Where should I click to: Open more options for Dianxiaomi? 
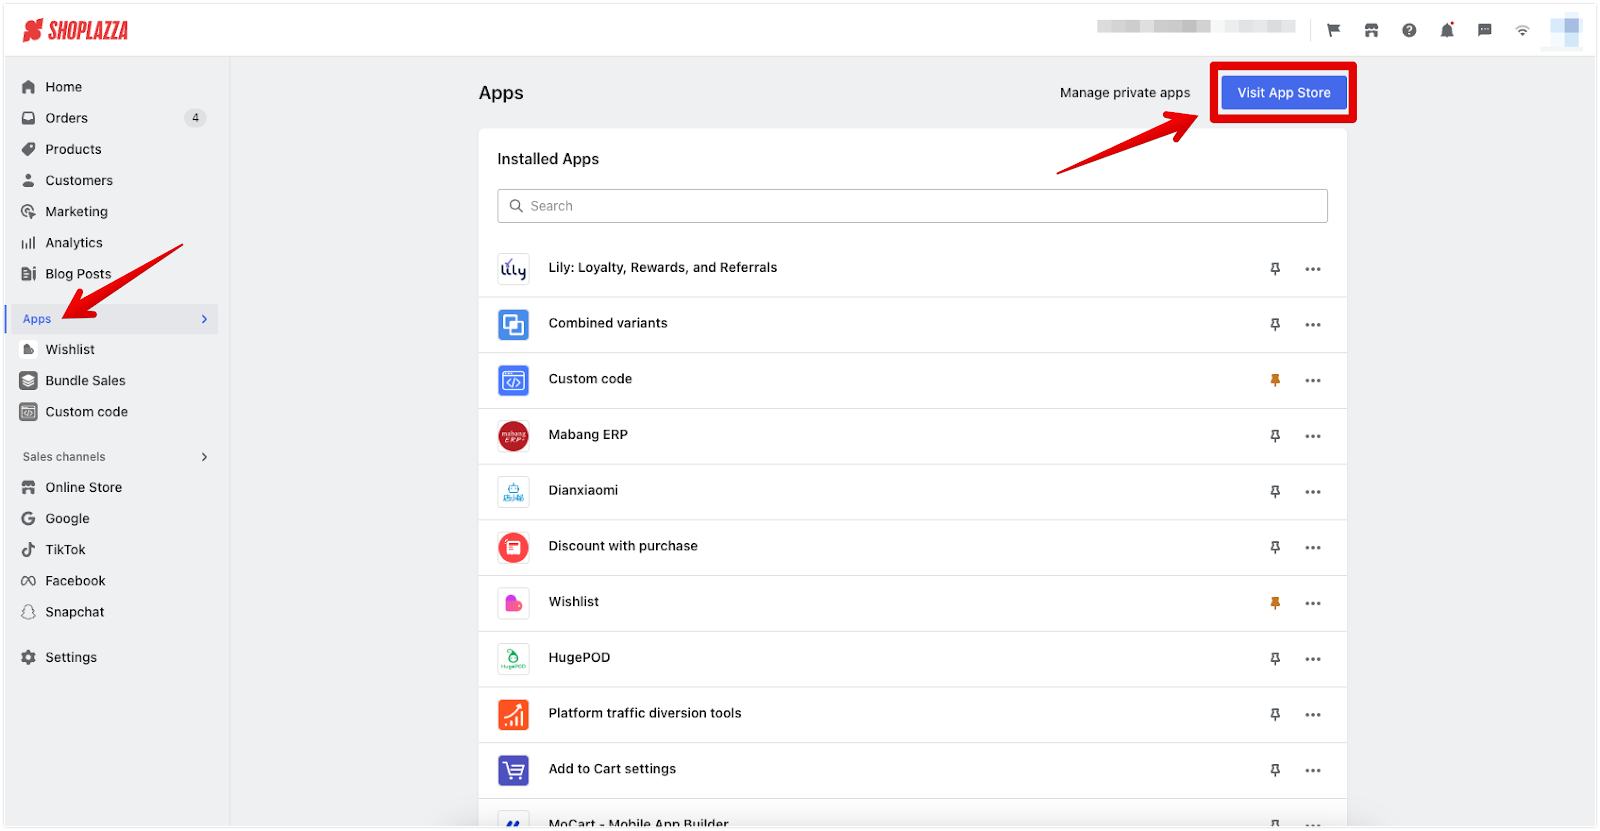click(1313, 492)
